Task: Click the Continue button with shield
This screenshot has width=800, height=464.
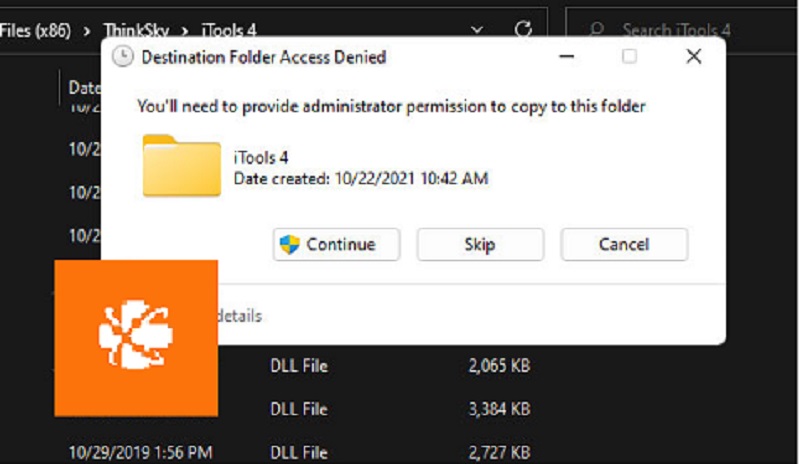Action: (336, 245)
